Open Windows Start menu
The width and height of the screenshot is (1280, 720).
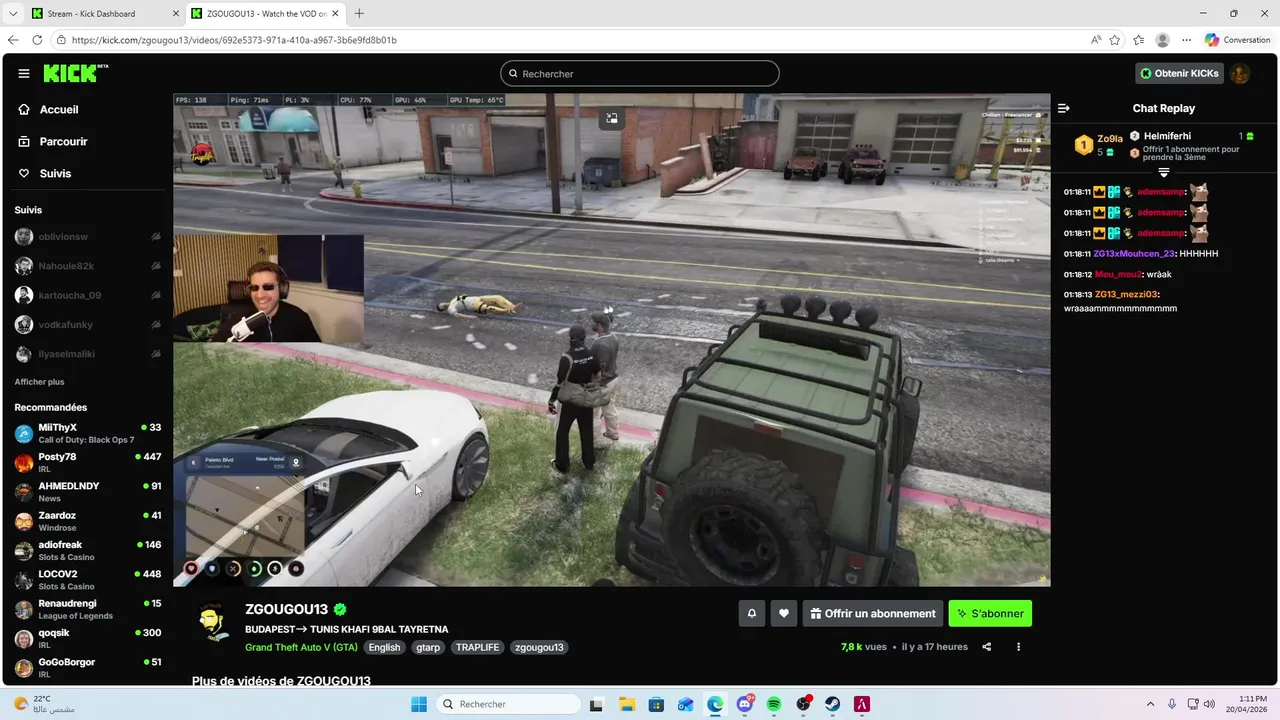[x=419, y=704]
